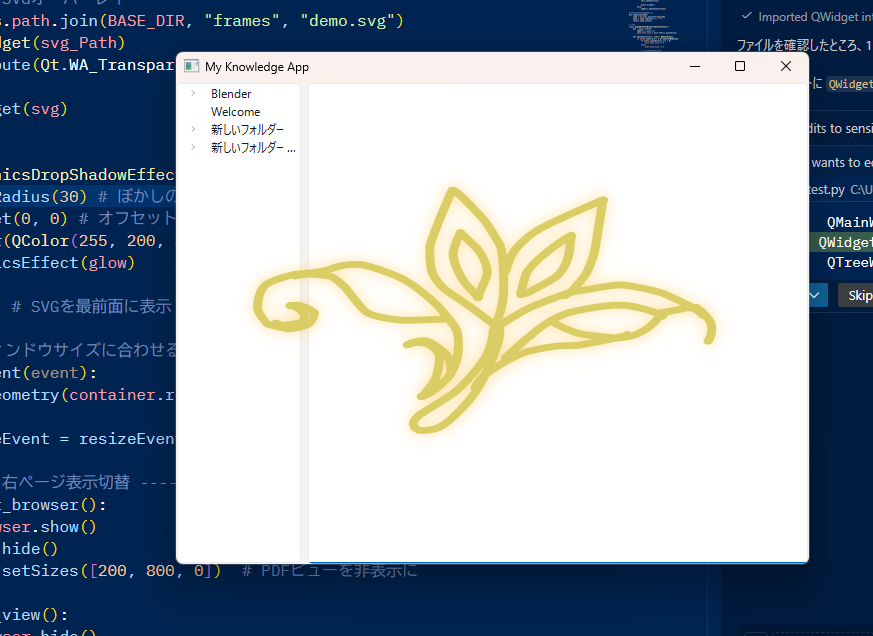Click the My Knowledge App window icon
The width and height of the screenshot is (873, 636).
coord(192,66)
